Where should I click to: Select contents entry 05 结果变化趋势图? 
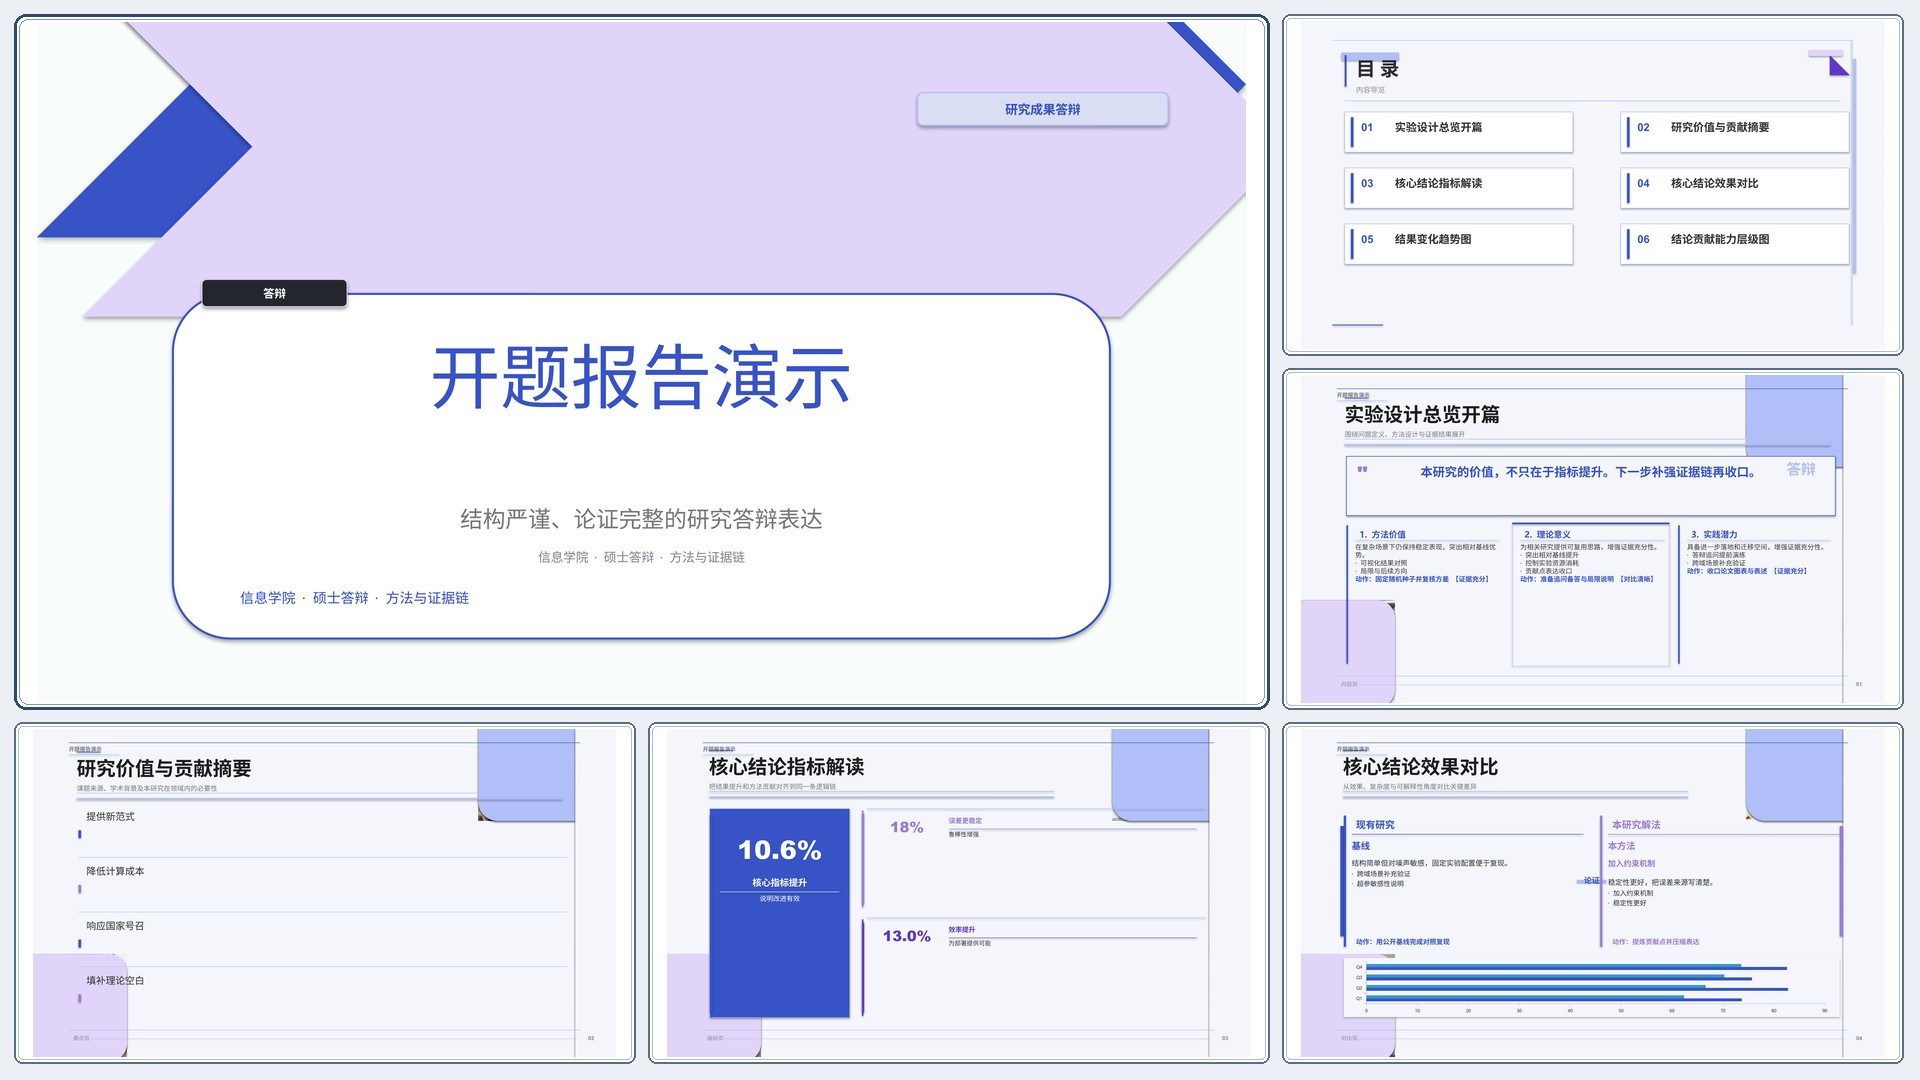click(x=1459, y=243)
